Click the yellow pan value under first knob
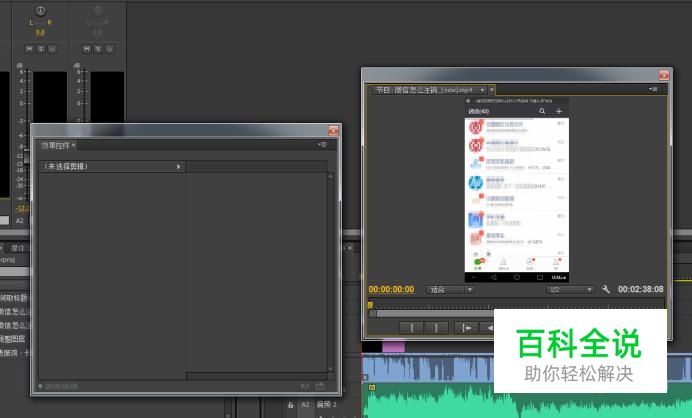The height and width of the screenshot is (418, 692). coord(40,32)
